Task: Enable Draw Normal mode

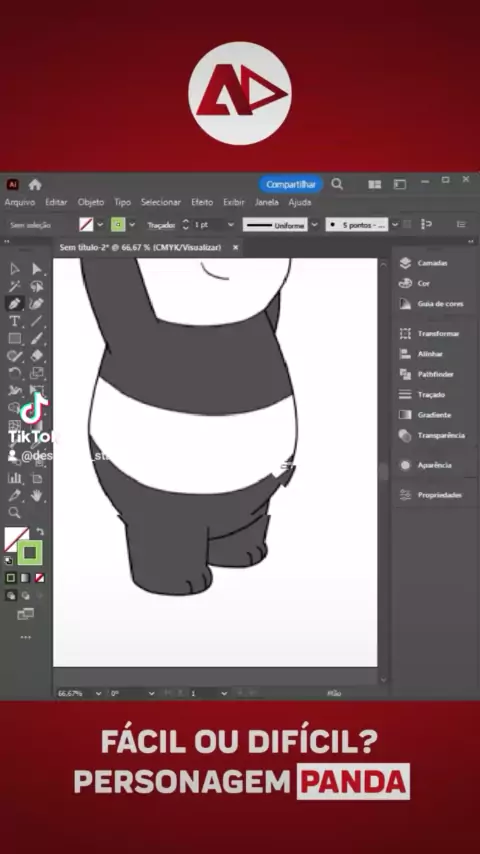Action: [11, 596]
